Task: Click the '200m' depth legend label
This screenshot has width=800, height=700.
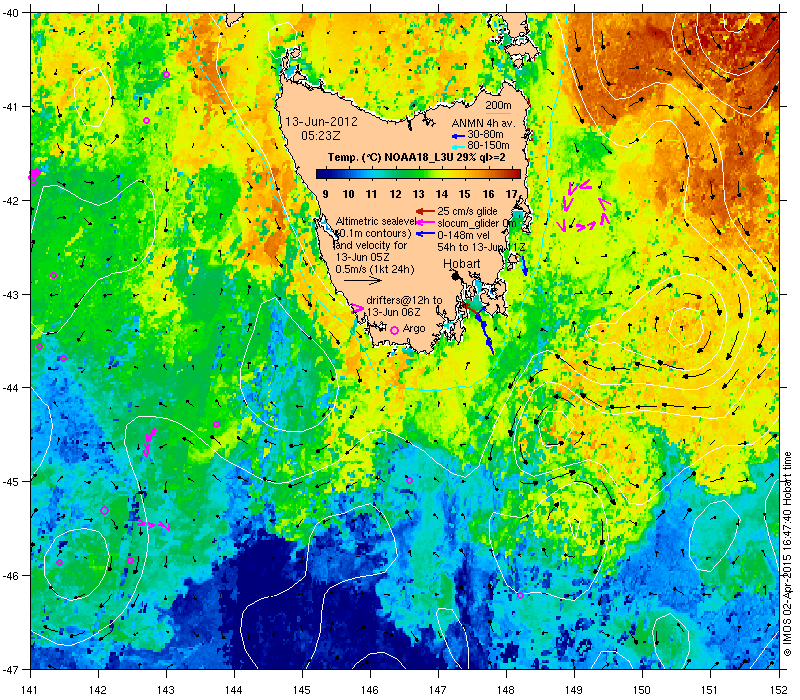Action: [x=498, y=106]
